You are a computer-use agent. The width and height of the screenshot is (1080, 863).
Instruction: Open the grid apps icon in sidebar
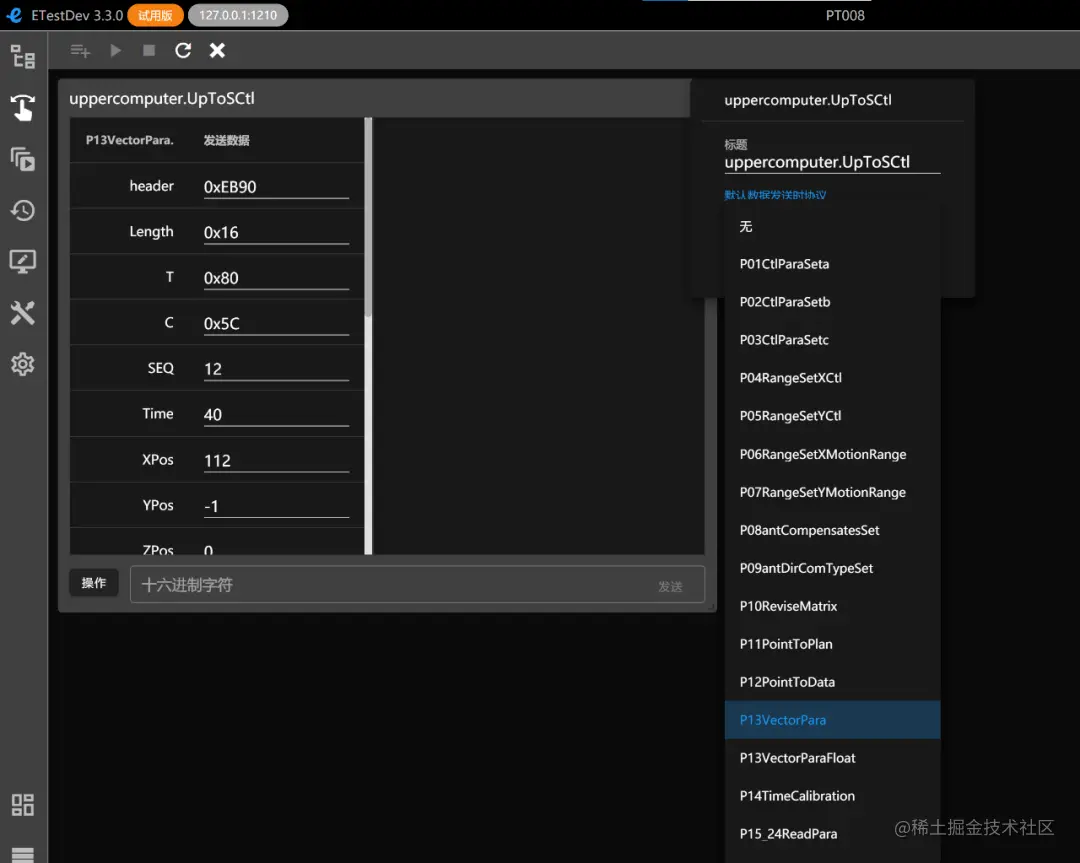[23, 804]
